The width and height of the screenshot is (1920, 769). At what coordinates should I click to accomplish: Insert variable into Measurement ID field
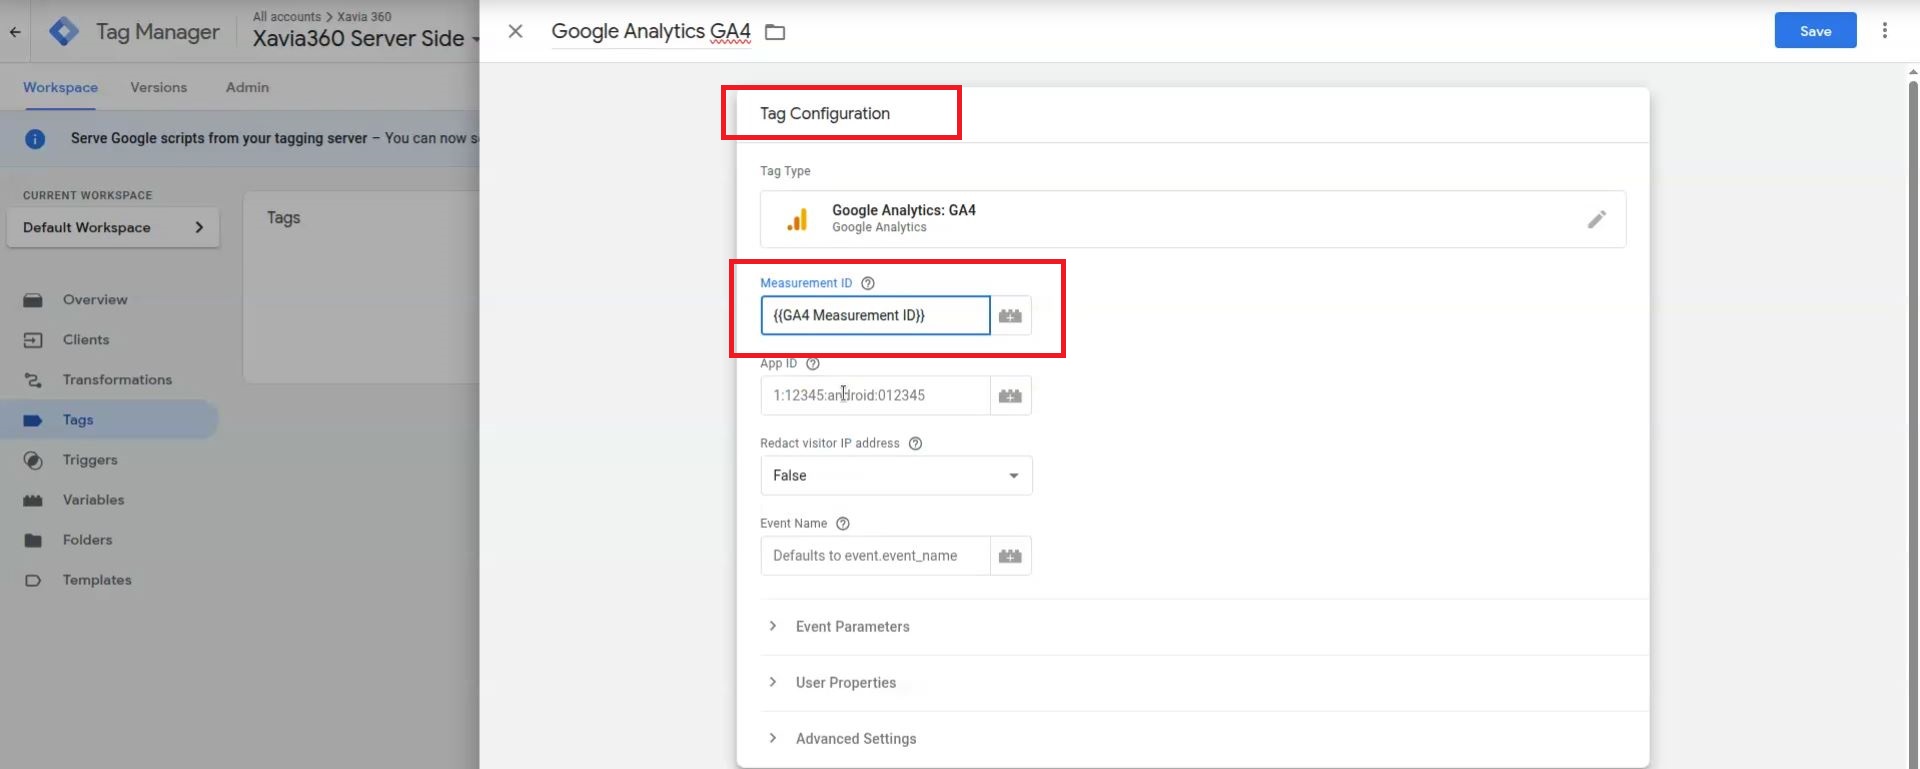(x=1010, y=316)
